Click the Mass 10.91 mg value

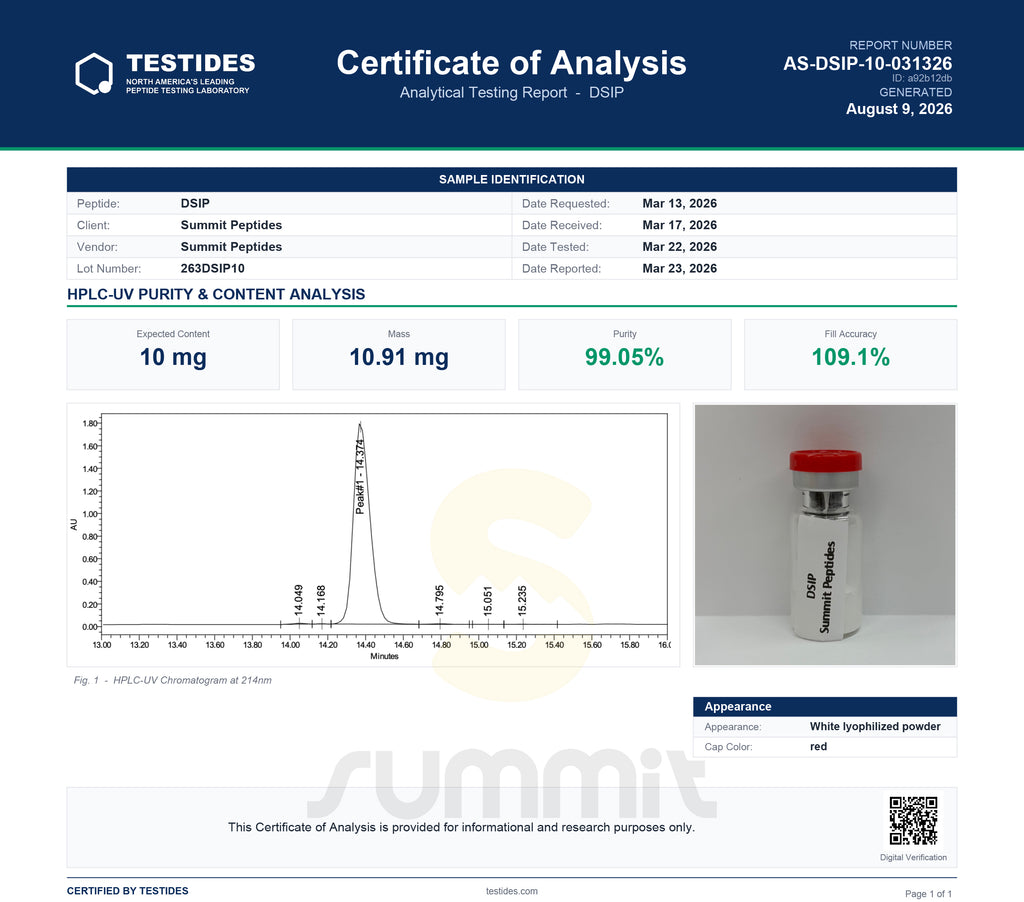click(399, 357)
